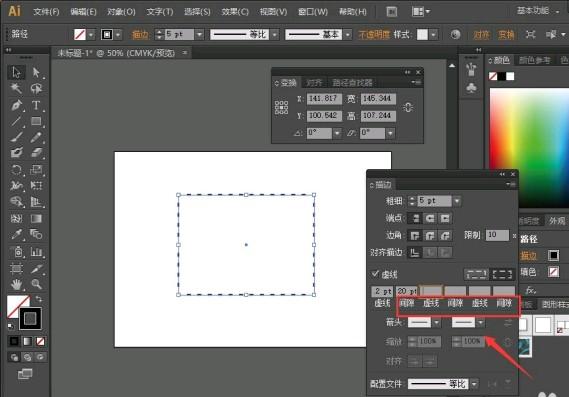Select the Eraser tool
Screen dimensions: 569x397
(x=36, y=152)
